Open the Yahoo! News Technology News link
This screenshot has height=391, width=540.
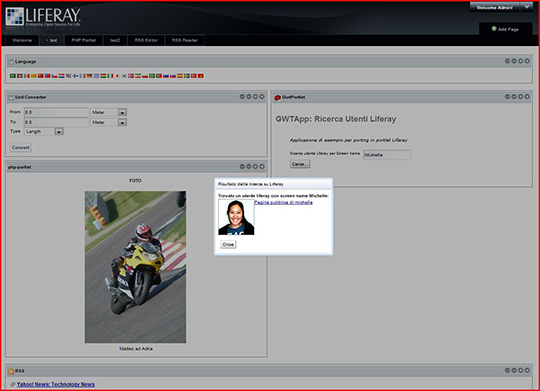pos(56,384)
